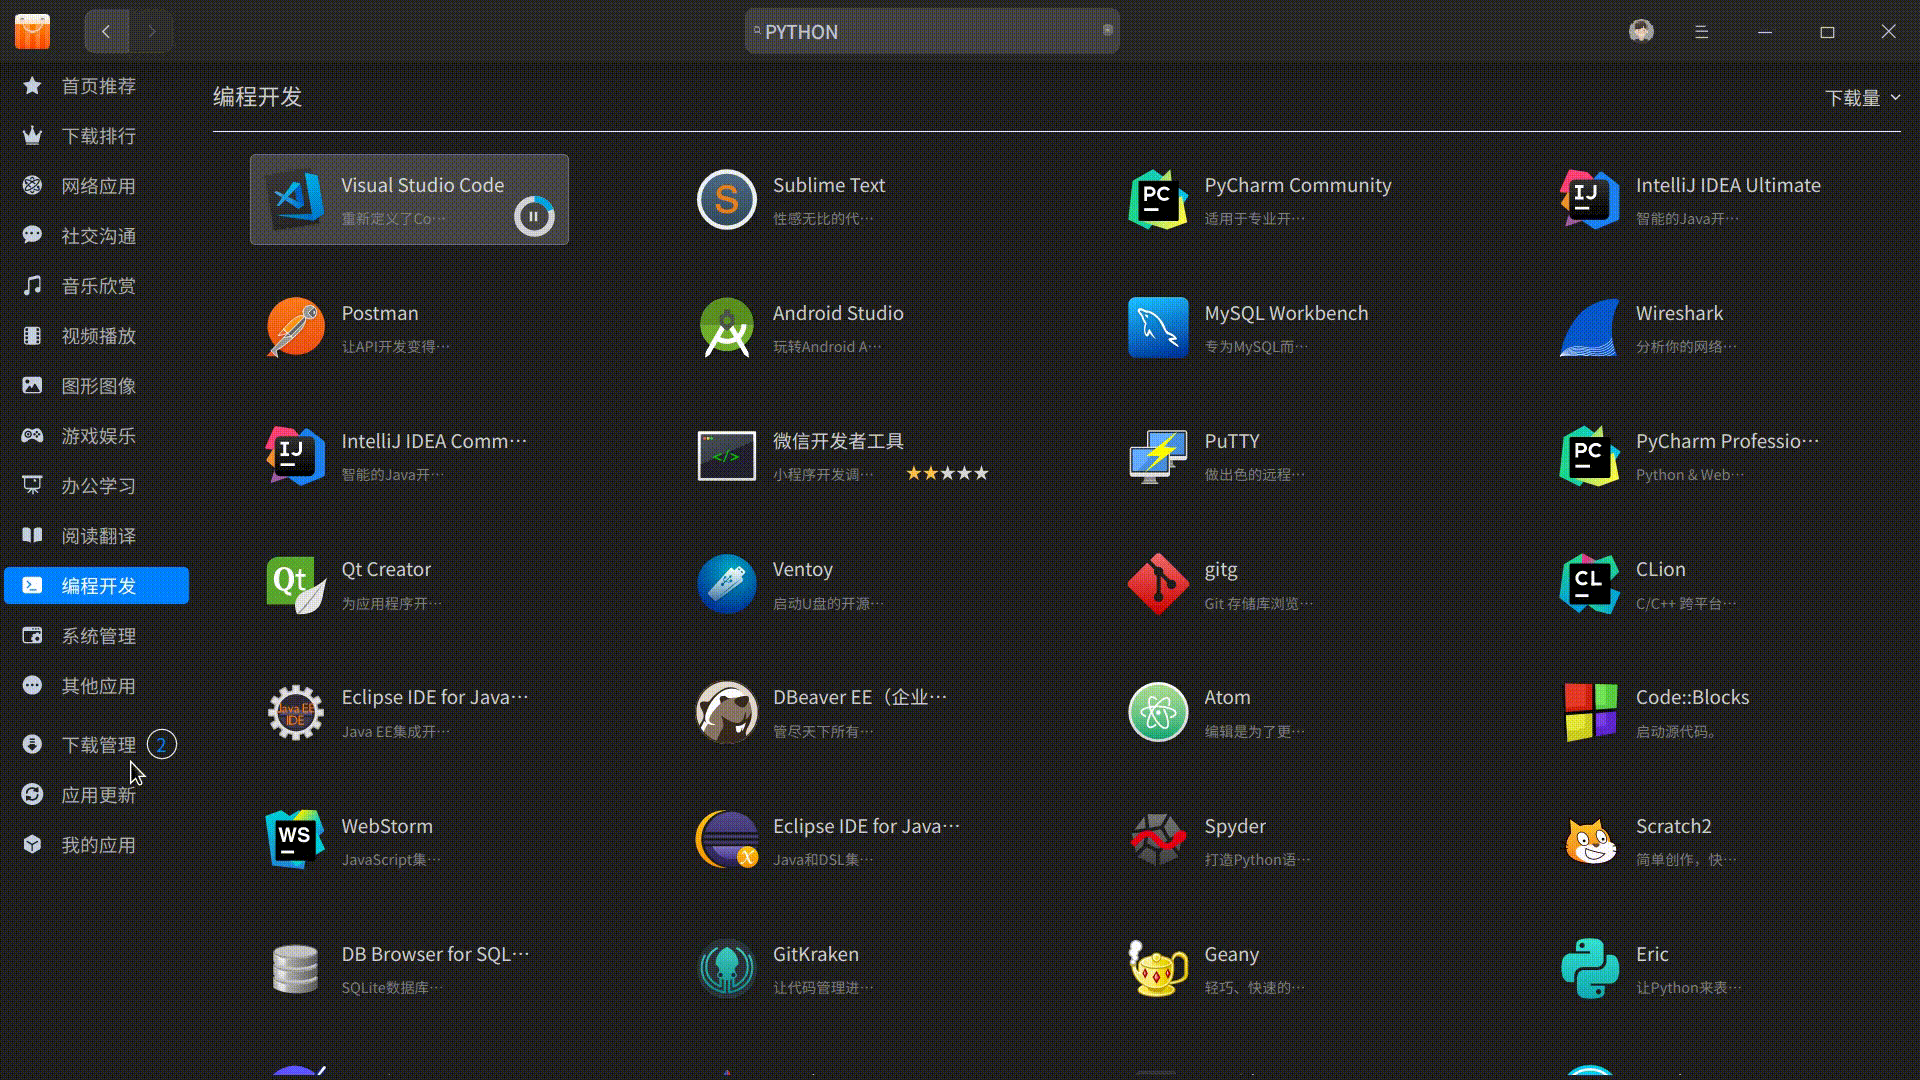
Task: Open the hamburger main menu
Action: (1701, 32)
